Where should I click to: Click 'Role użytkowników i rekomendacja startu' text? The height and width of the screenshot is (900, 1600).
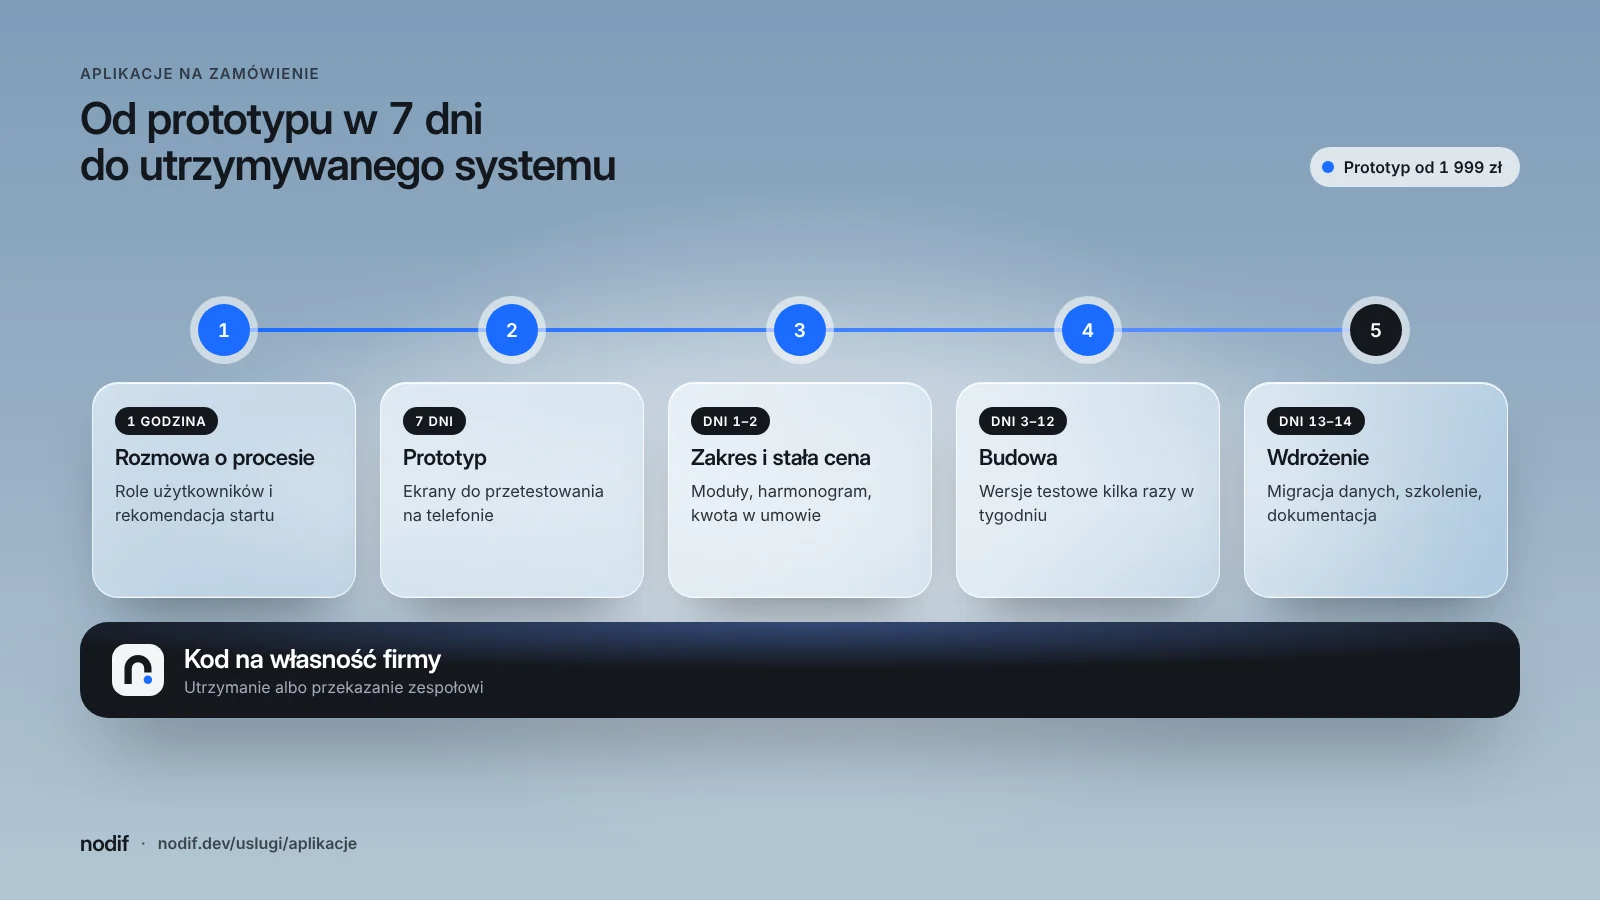coord(195,503)
